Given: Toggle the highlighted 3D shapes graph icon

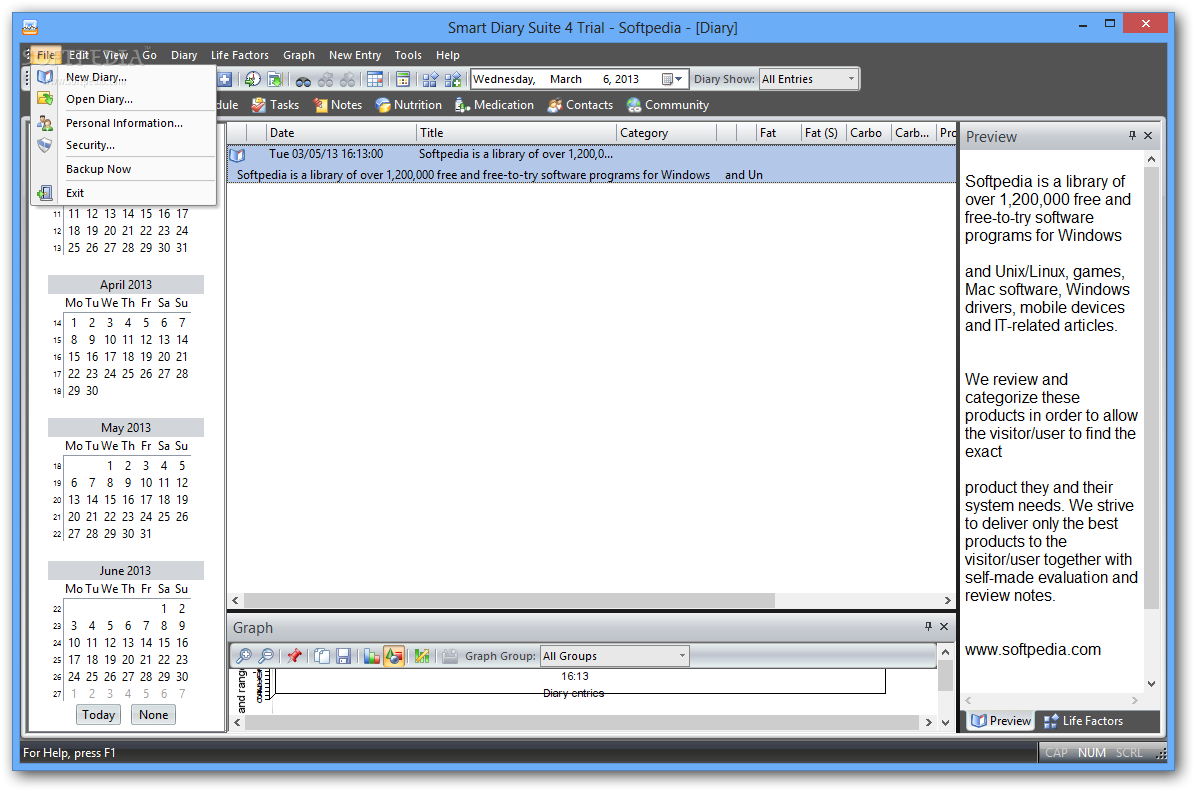Looking at the screenshot, I should (x=394, y=655).
